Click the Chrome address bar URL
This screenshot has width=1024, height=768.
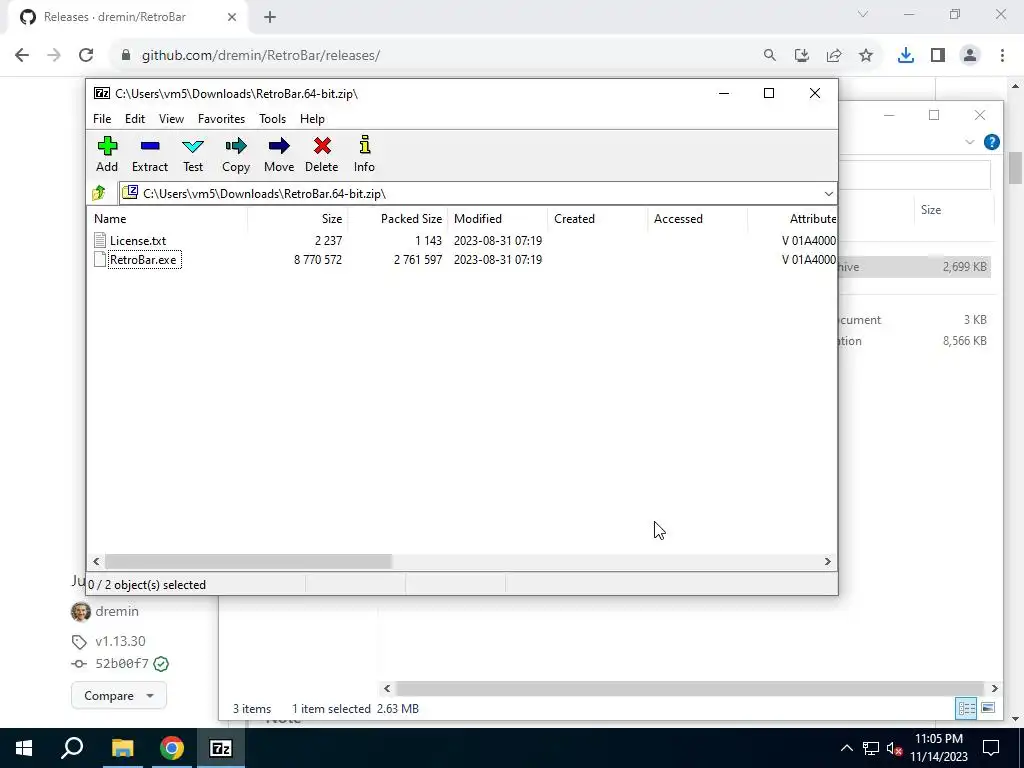(261, 56)
